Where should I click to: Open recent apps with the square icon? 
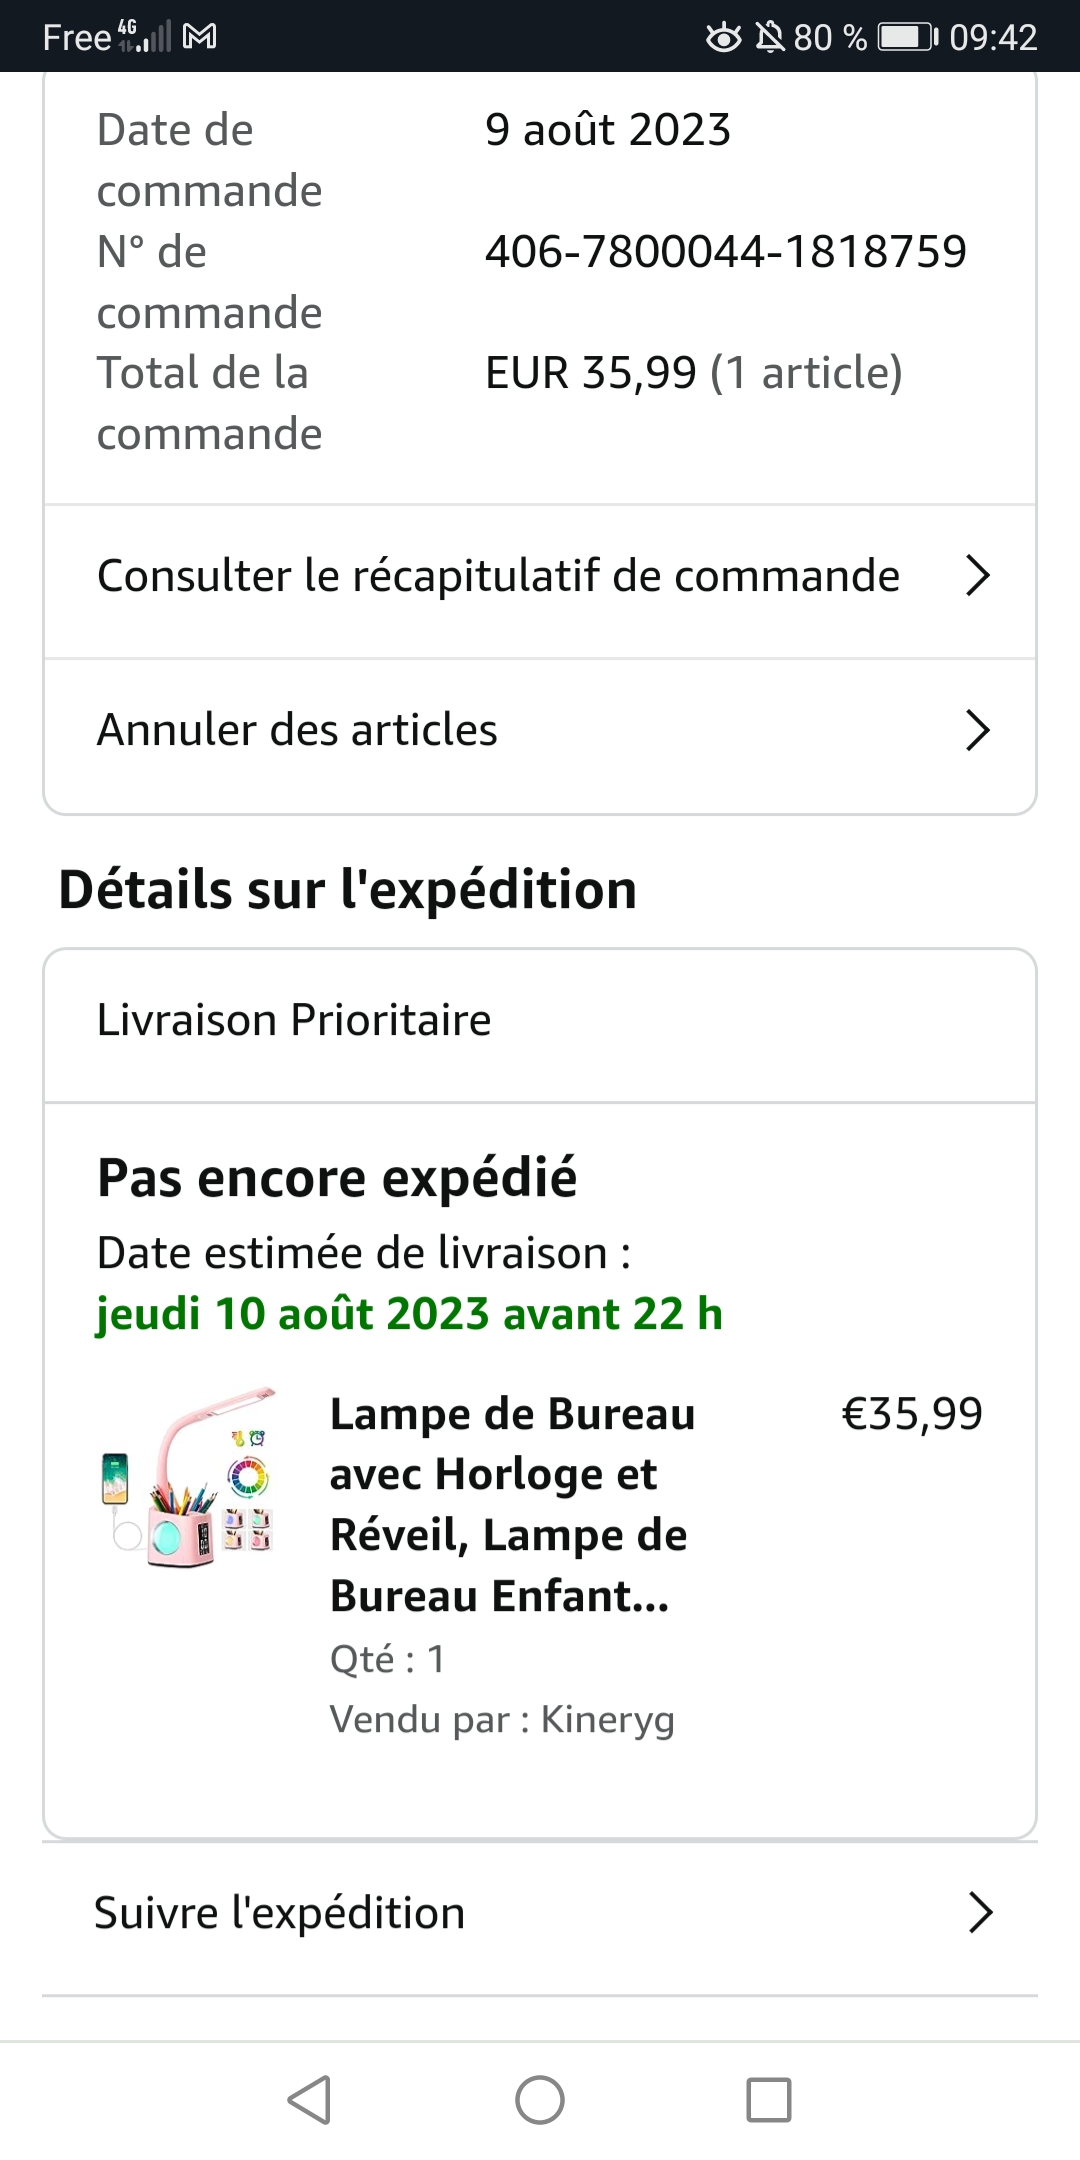(769, 2099)
